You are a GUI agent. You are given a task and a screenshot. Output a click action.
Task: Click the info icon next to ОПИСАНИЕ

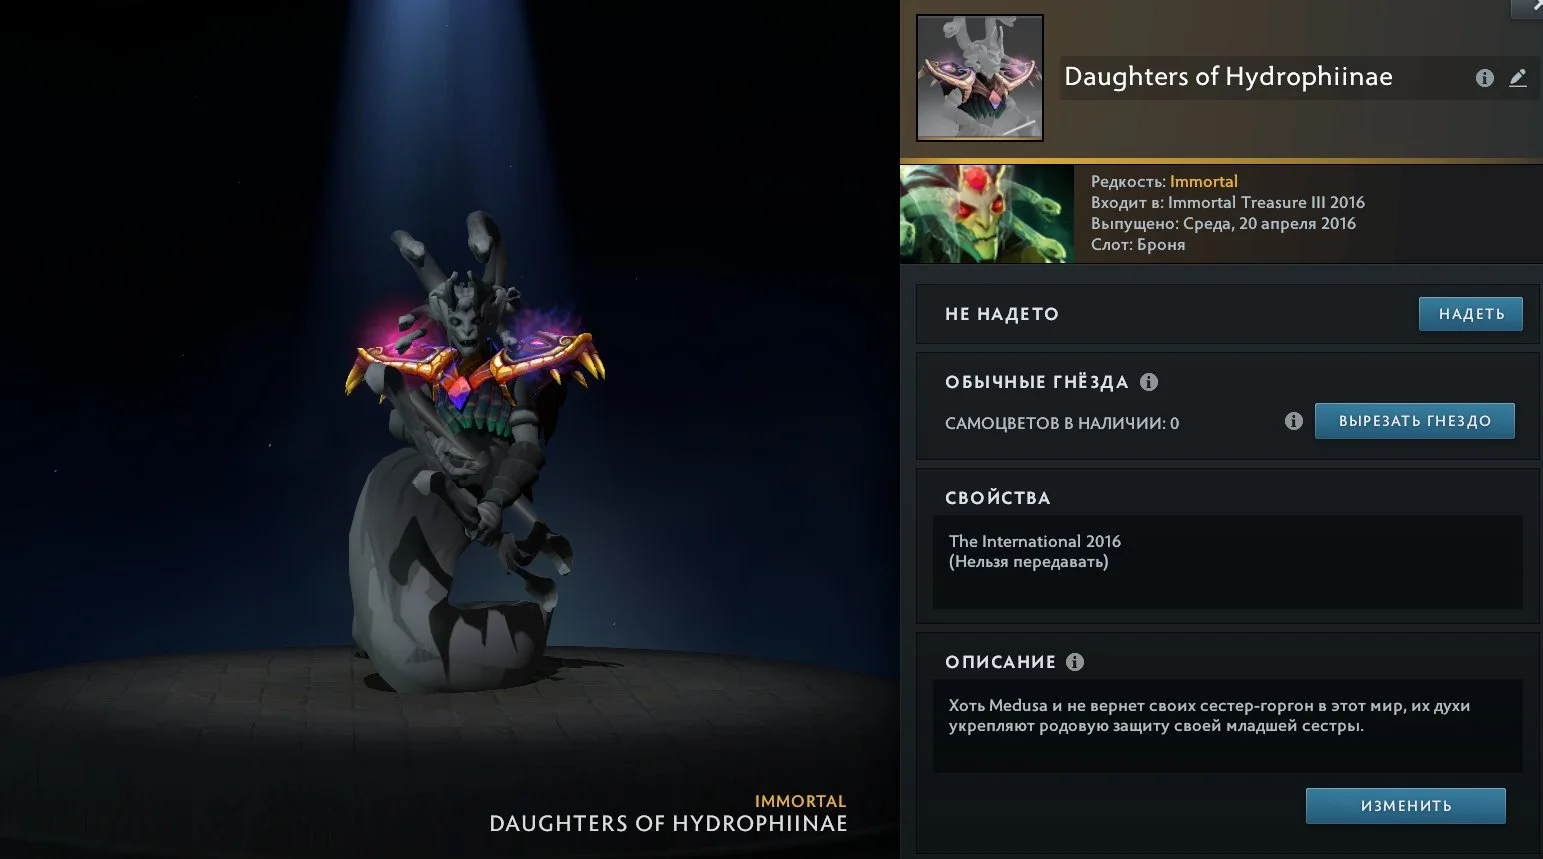tap(1075, 662)
